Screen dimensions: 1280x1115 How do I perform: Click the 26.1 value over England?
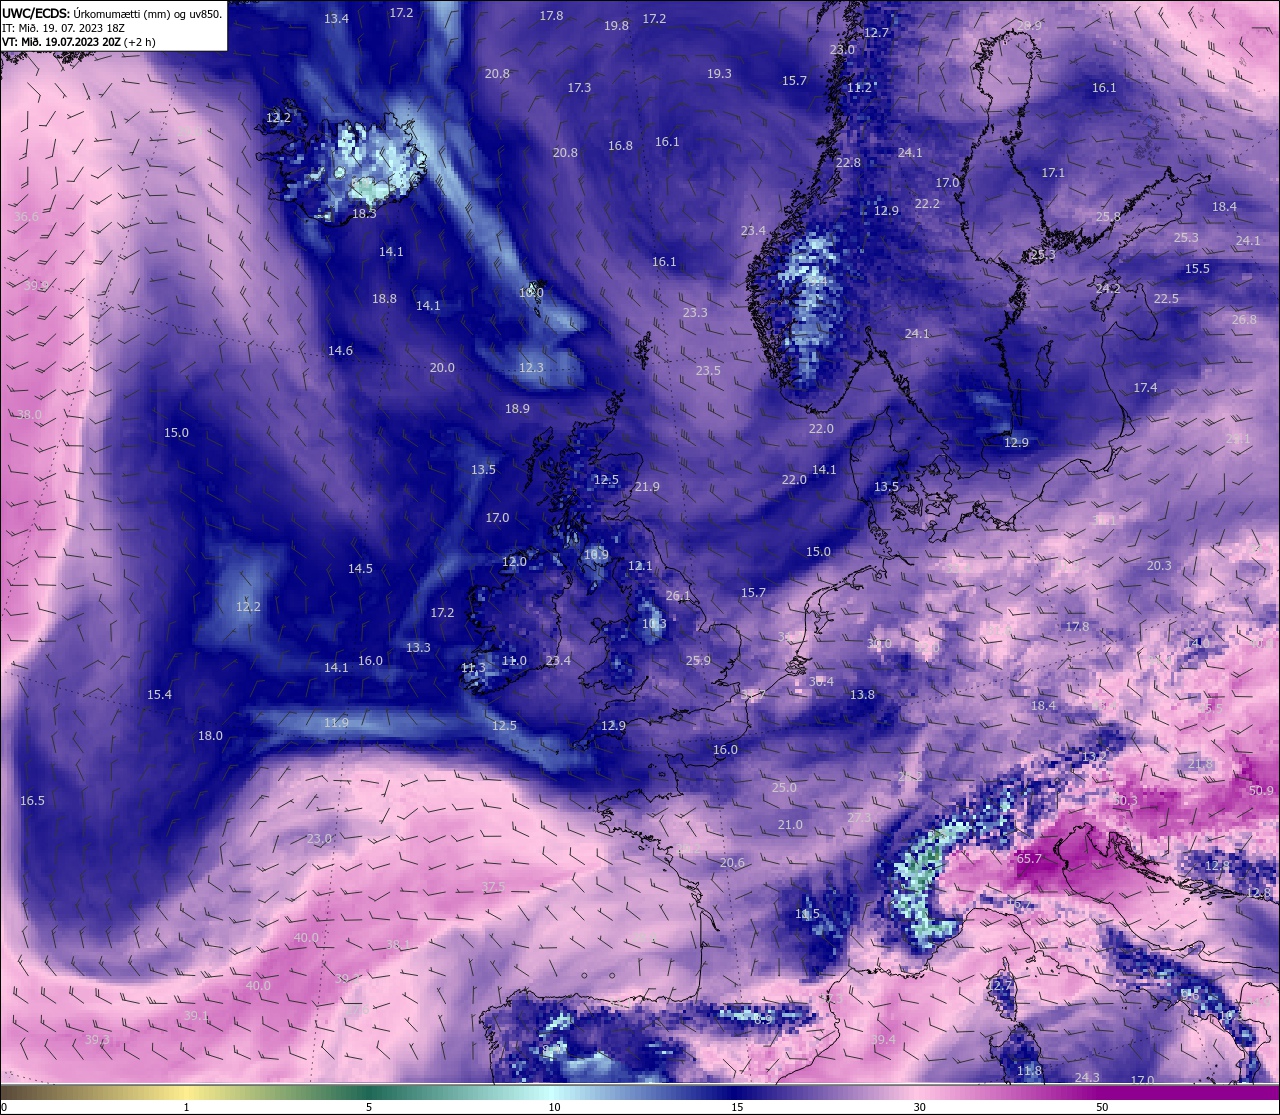click(x=678, y=596)
